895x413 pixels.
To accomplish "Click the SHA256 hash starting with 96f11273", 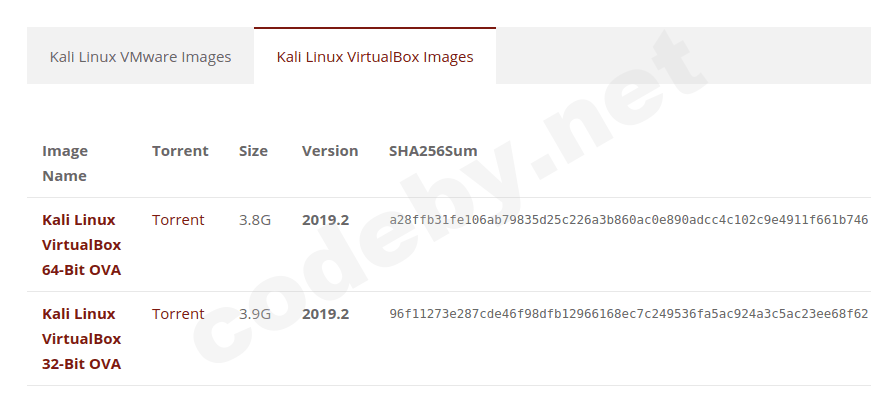I will pos(628,314).
